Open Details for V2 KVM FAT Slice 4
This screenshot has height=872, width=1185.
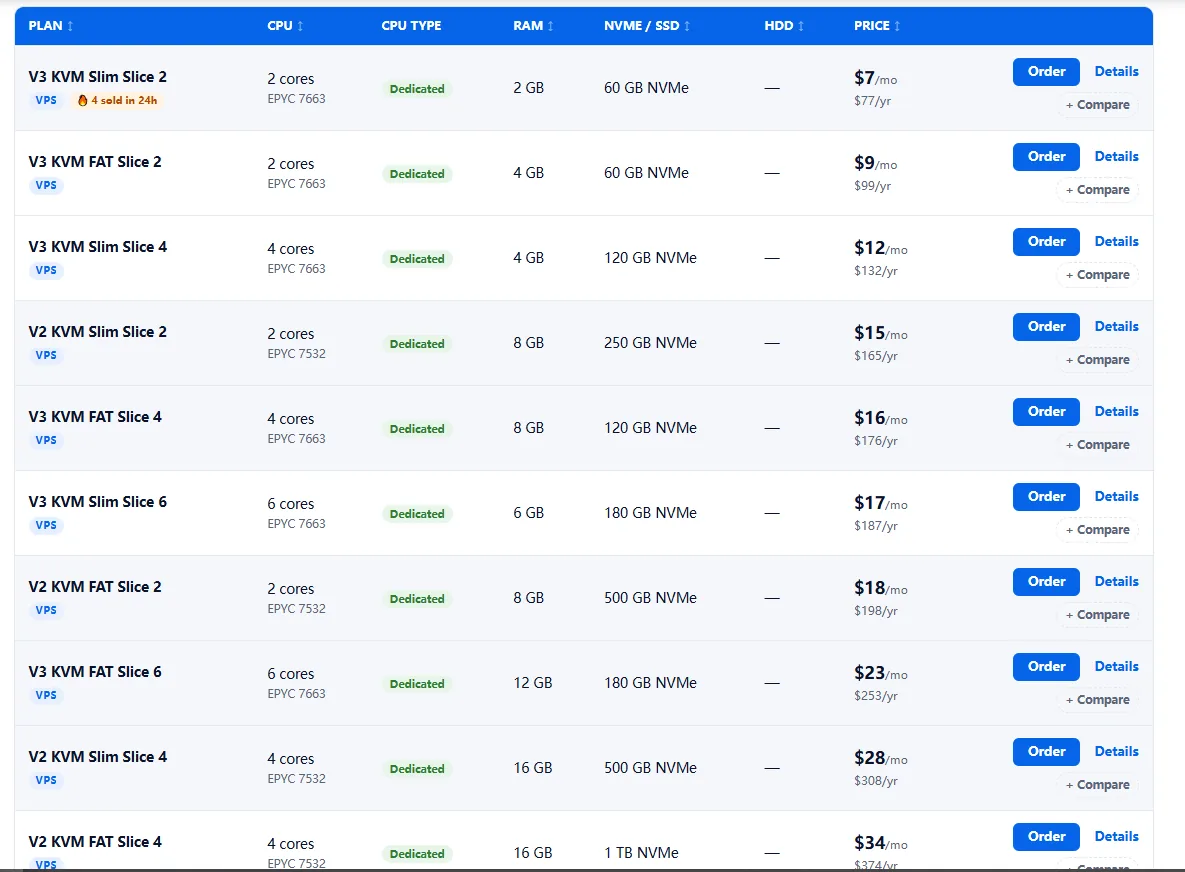pyautogui.click(x=1116, y=836)
